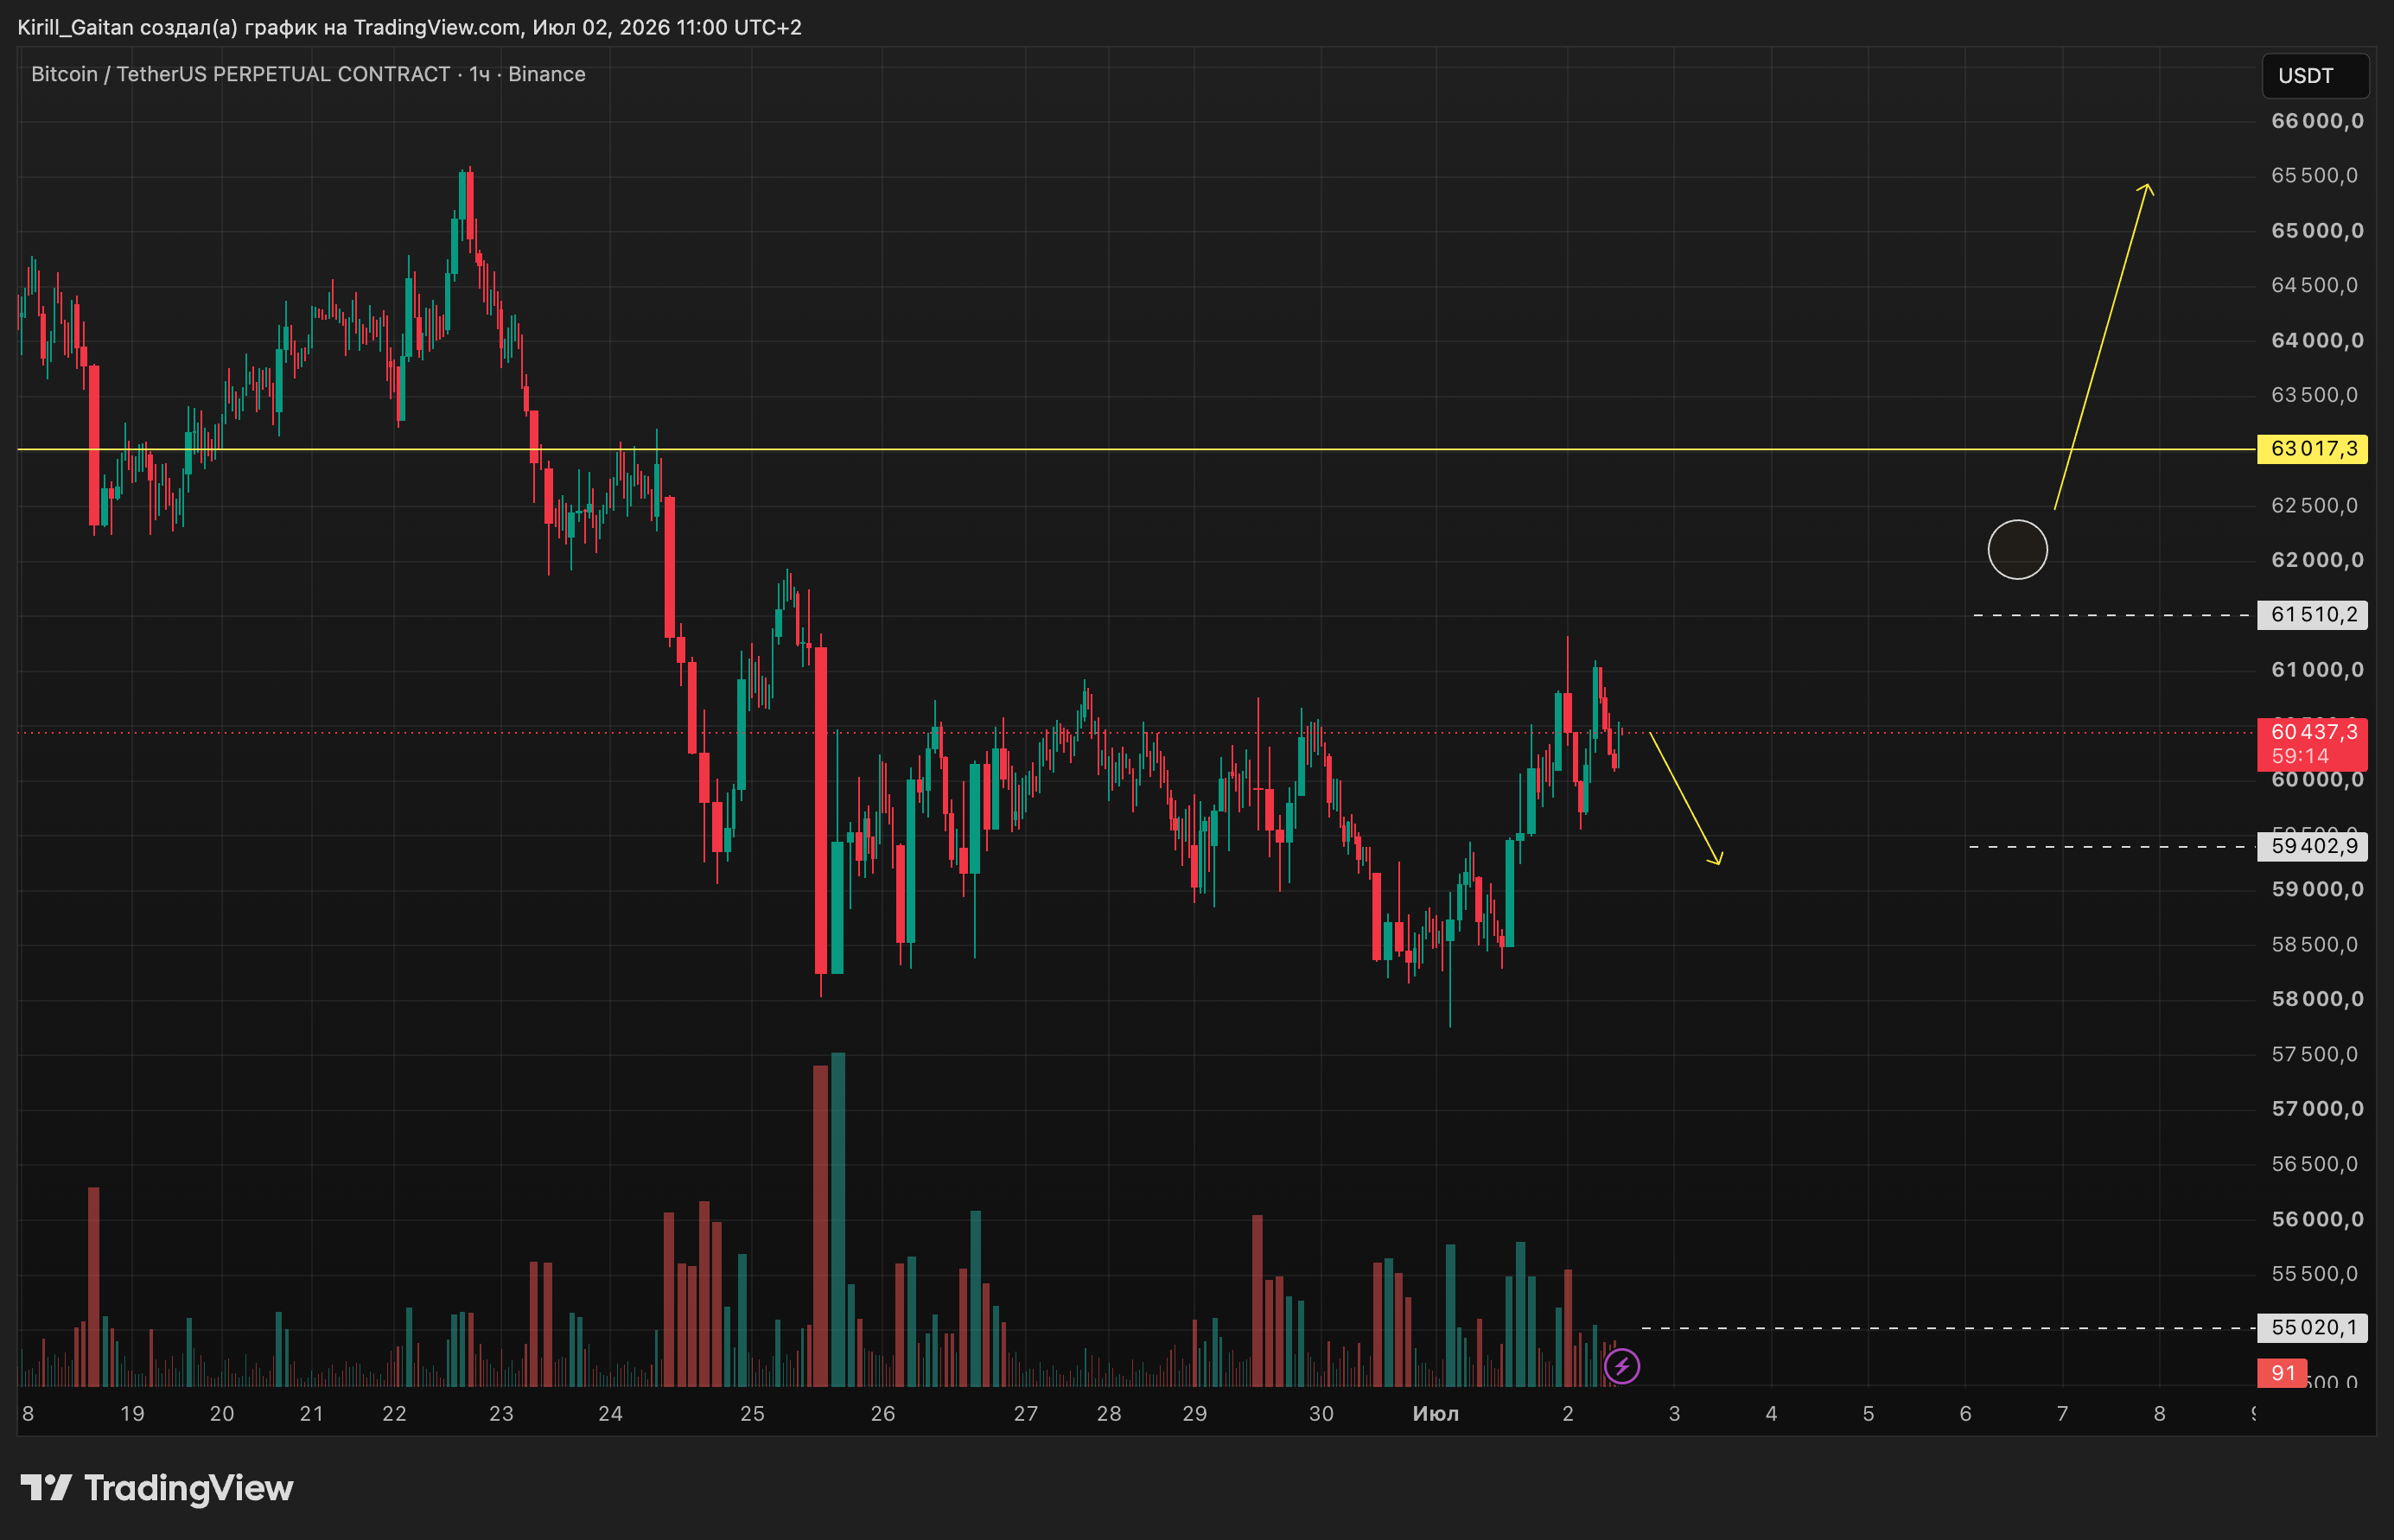Click the 66 000,0 price axis label
The image size is (2394, 1540).
pyautogui.click(x=2317, y=121)
